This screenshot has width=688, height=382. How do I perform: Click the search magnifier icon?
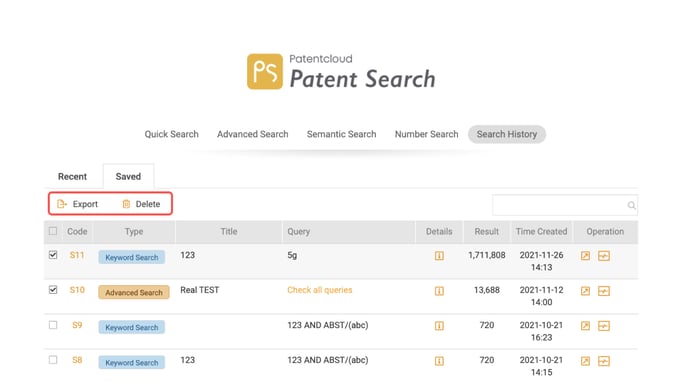pyautogui.click(x=631, y=205)
